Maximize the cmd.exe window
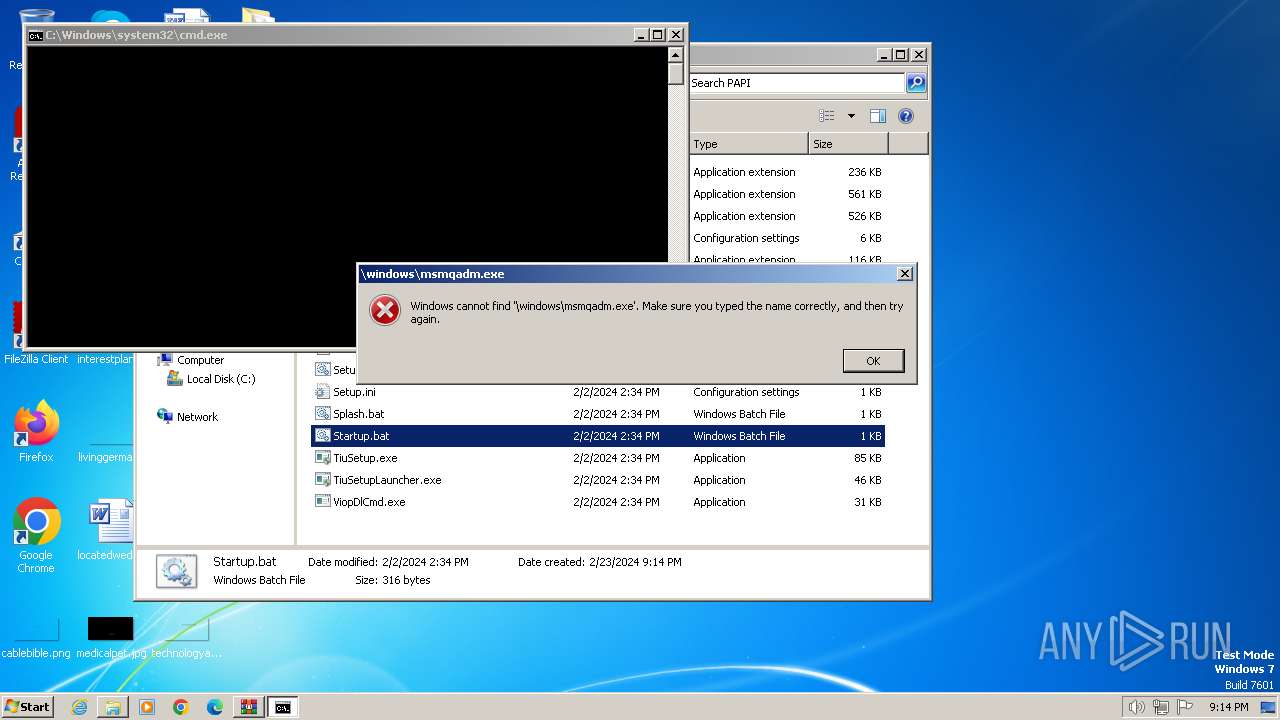 tap(657, 34)
